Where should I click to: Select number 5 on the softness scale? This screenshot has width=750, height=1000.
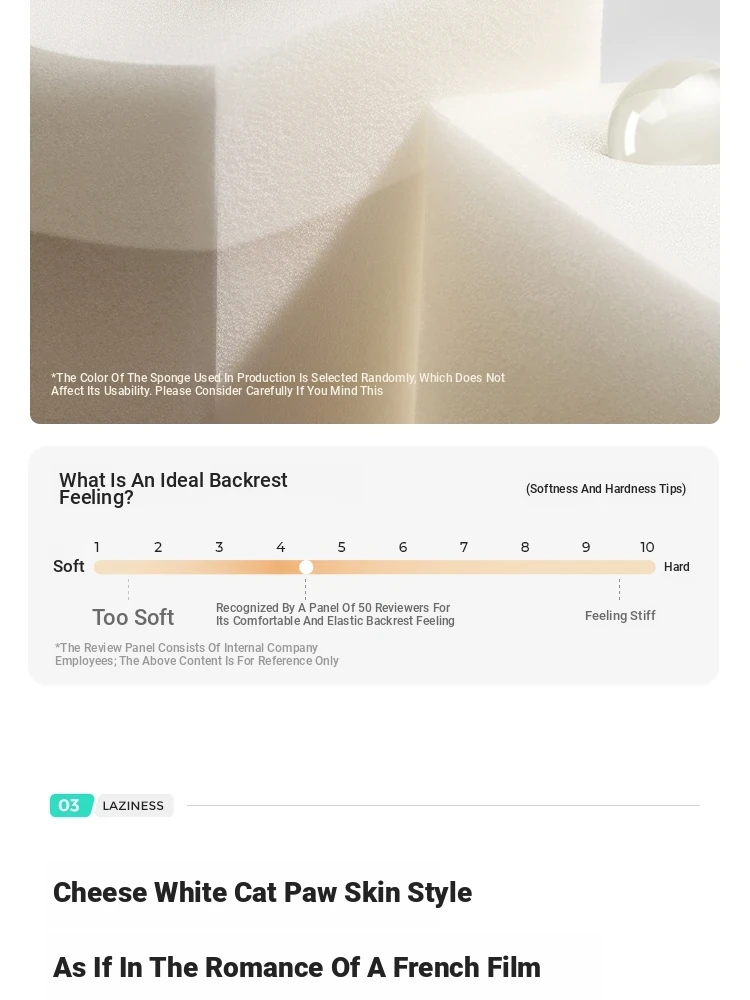(x=342, y=547)
